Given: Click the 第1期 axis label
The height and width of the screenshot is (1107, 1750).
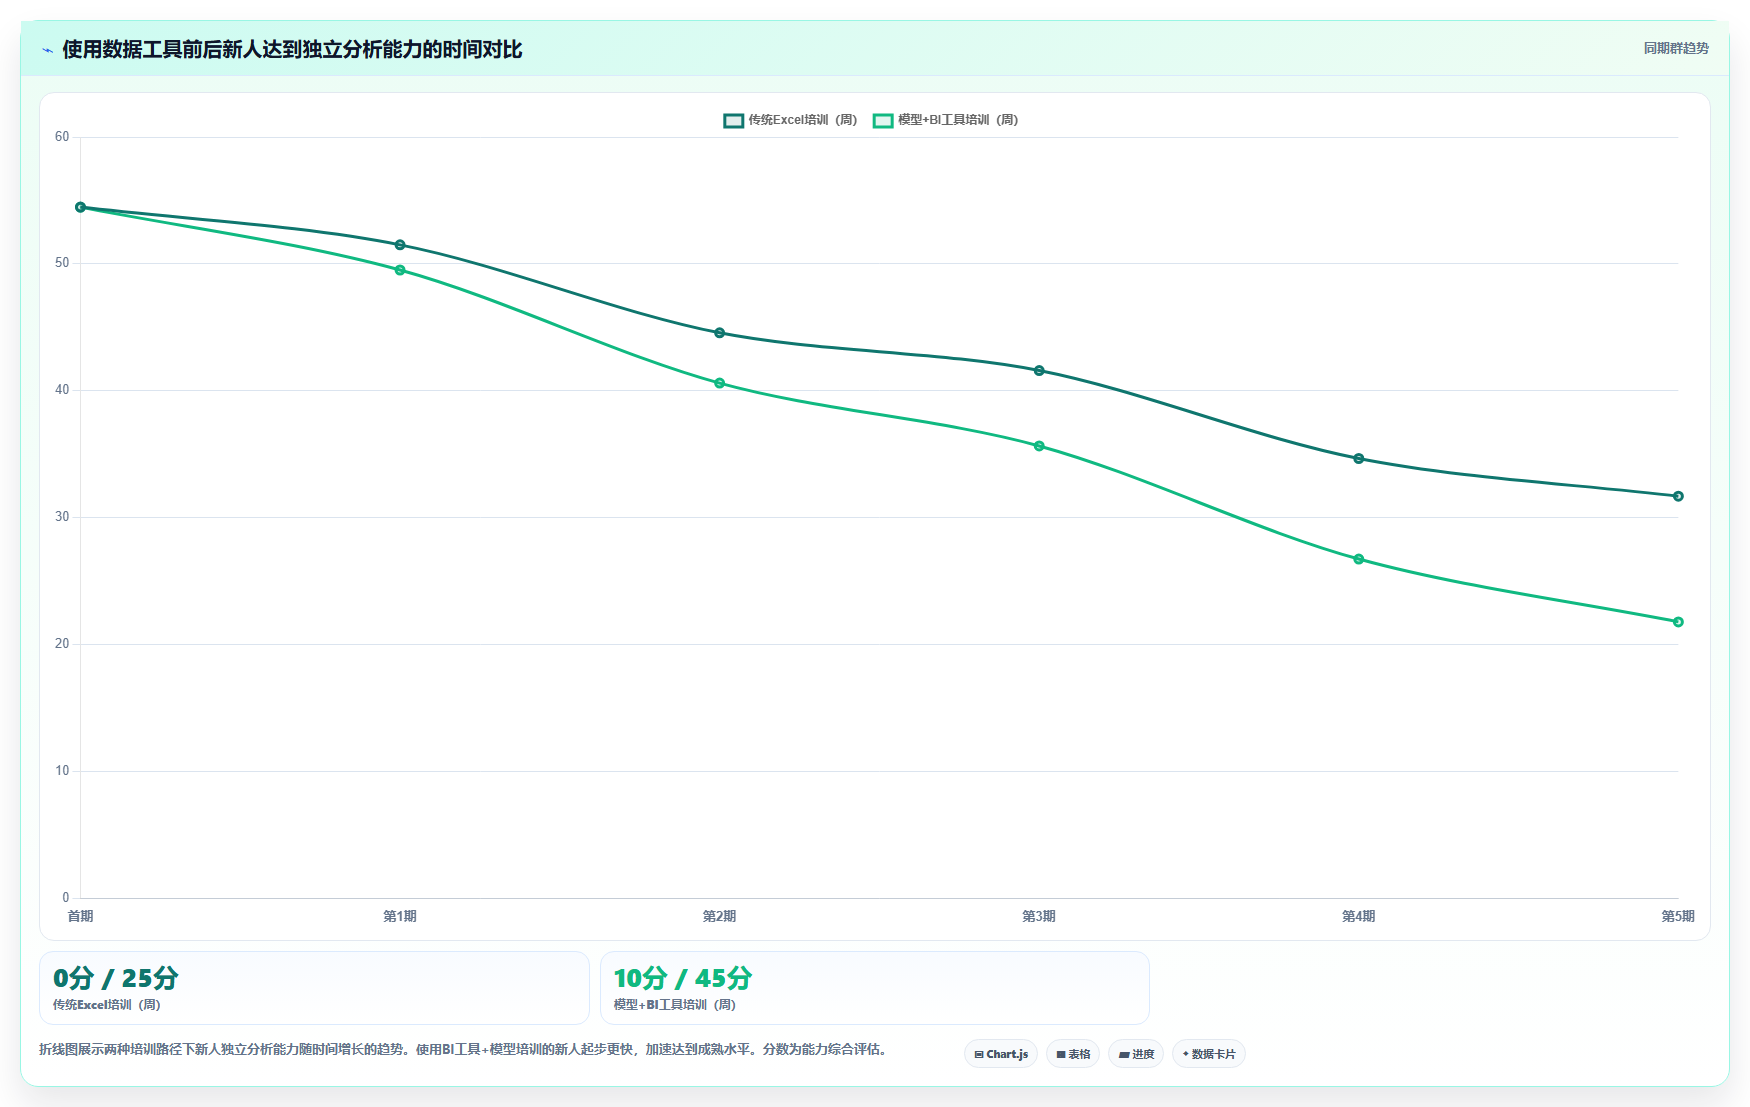Looking at the screenshot, I should 400,916.
